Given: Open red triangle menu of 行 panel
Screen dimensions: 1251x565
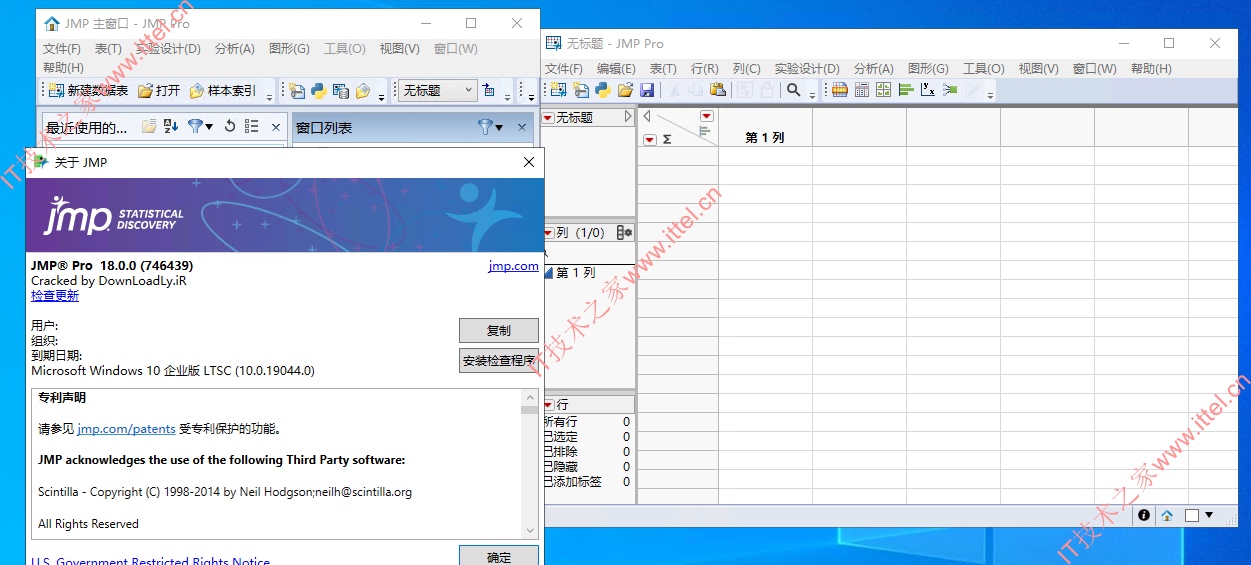Looking at the screenshot, I should tap(548, 404).
